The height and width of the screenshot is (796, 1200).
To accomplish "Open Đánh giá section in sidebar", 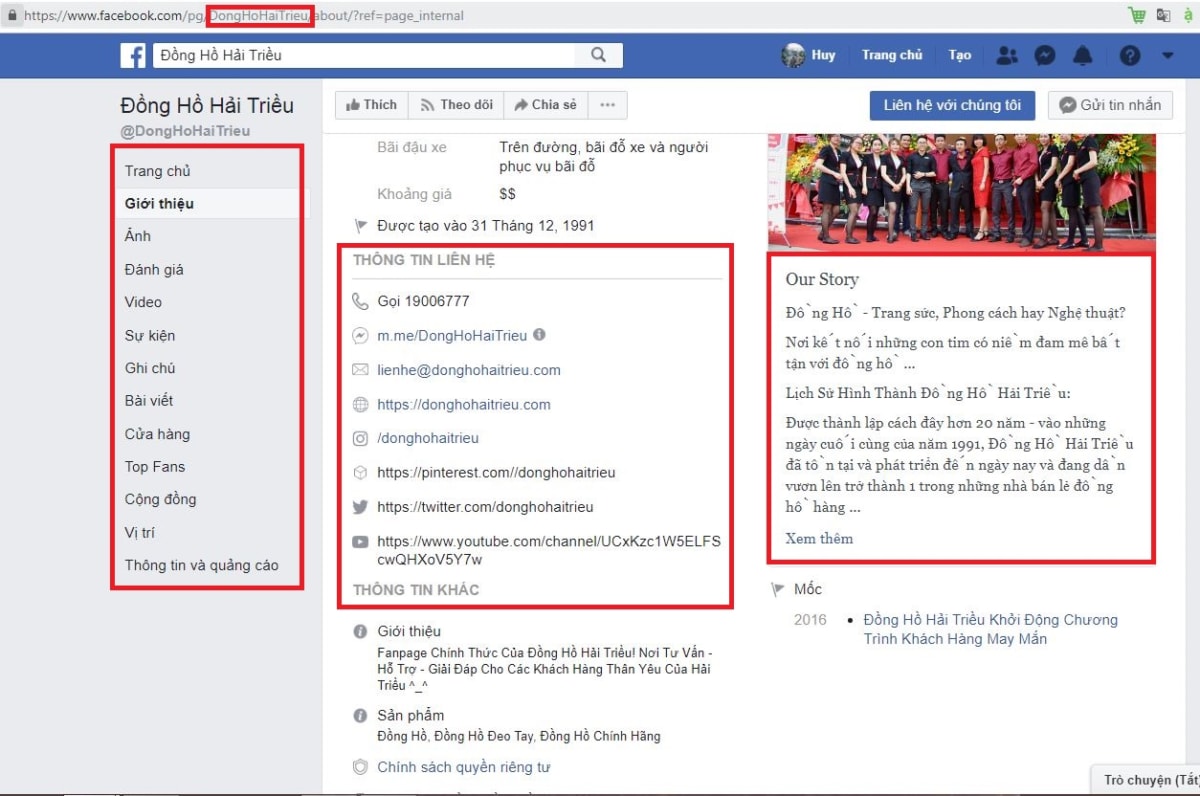I will 154,269.
